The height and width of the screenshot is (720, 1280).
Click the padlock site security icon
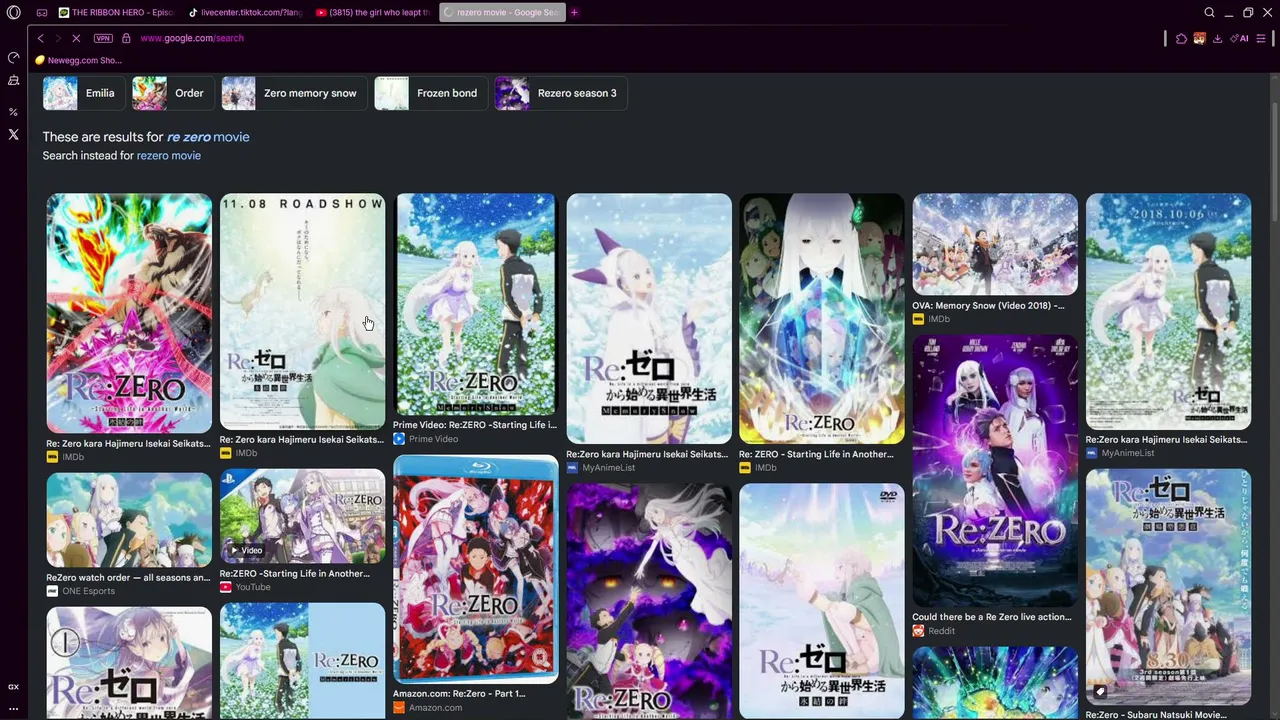tap(126, 38)
